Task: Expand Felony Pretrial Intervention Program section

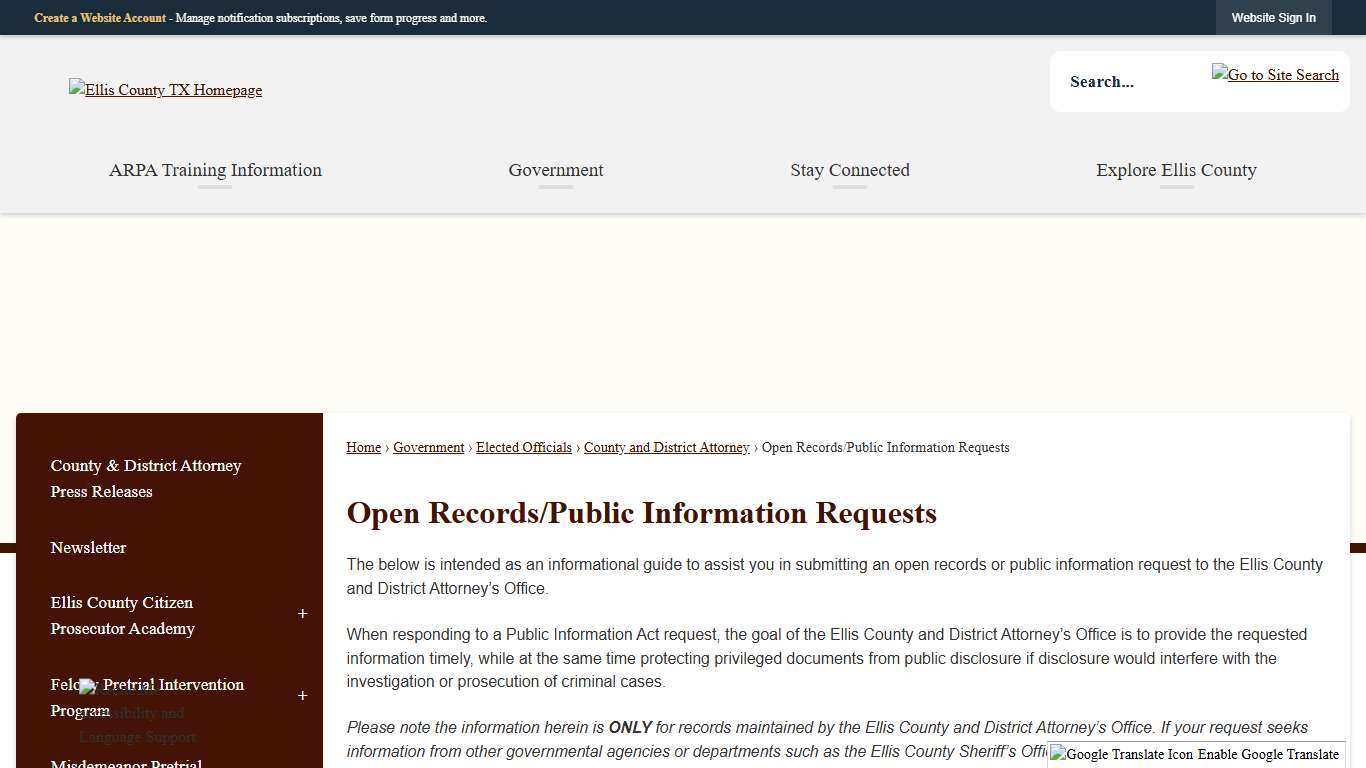Action: pyautogui.click(x=302, y=695)
